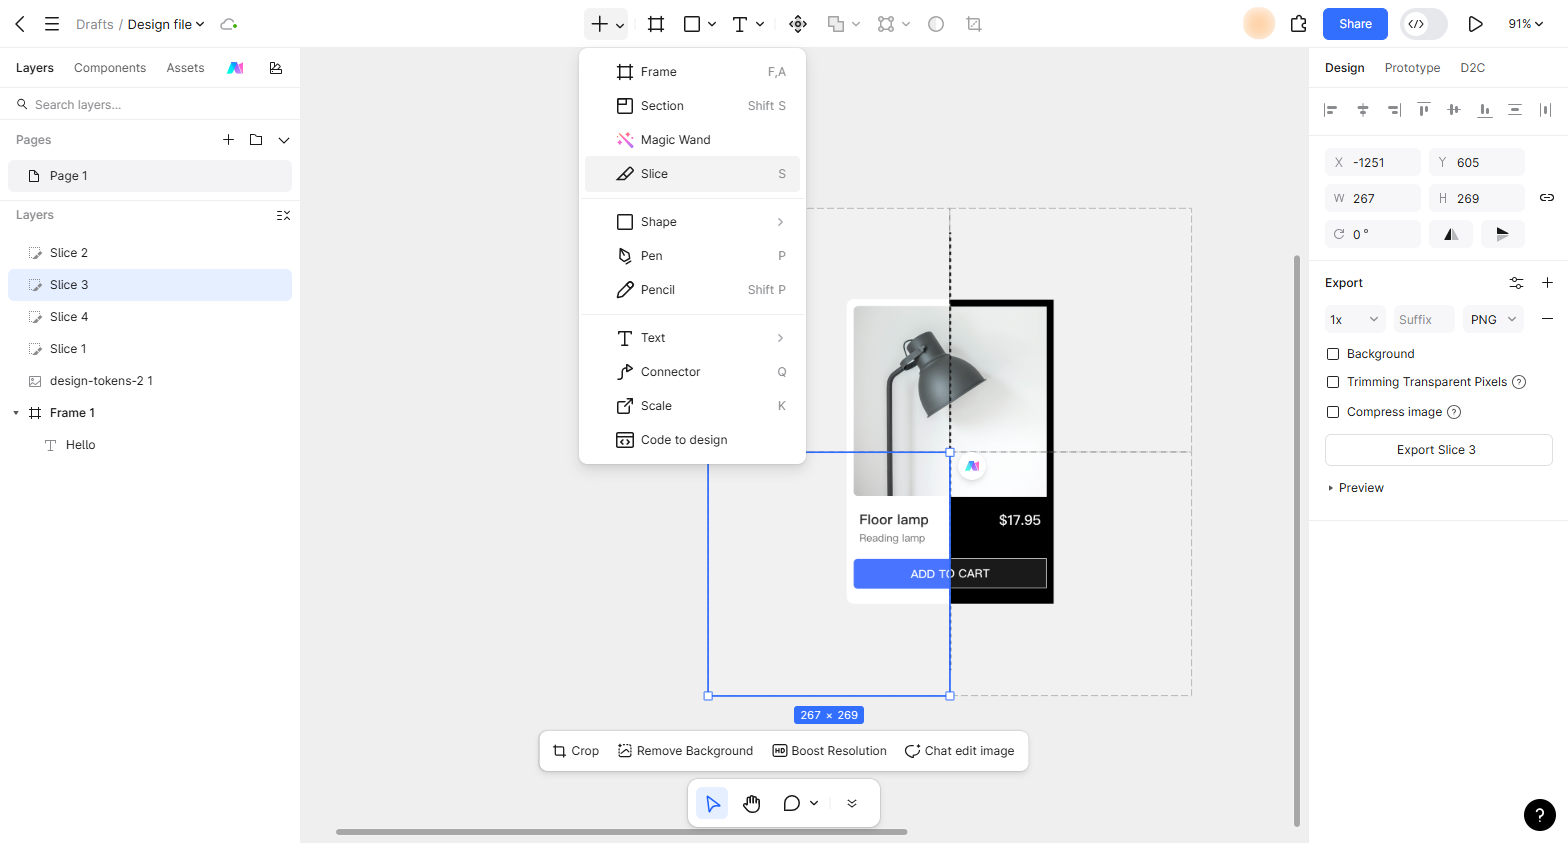Expand the pages list chevron
Viewport: 1568px width, 843px height.
point(284,140)
